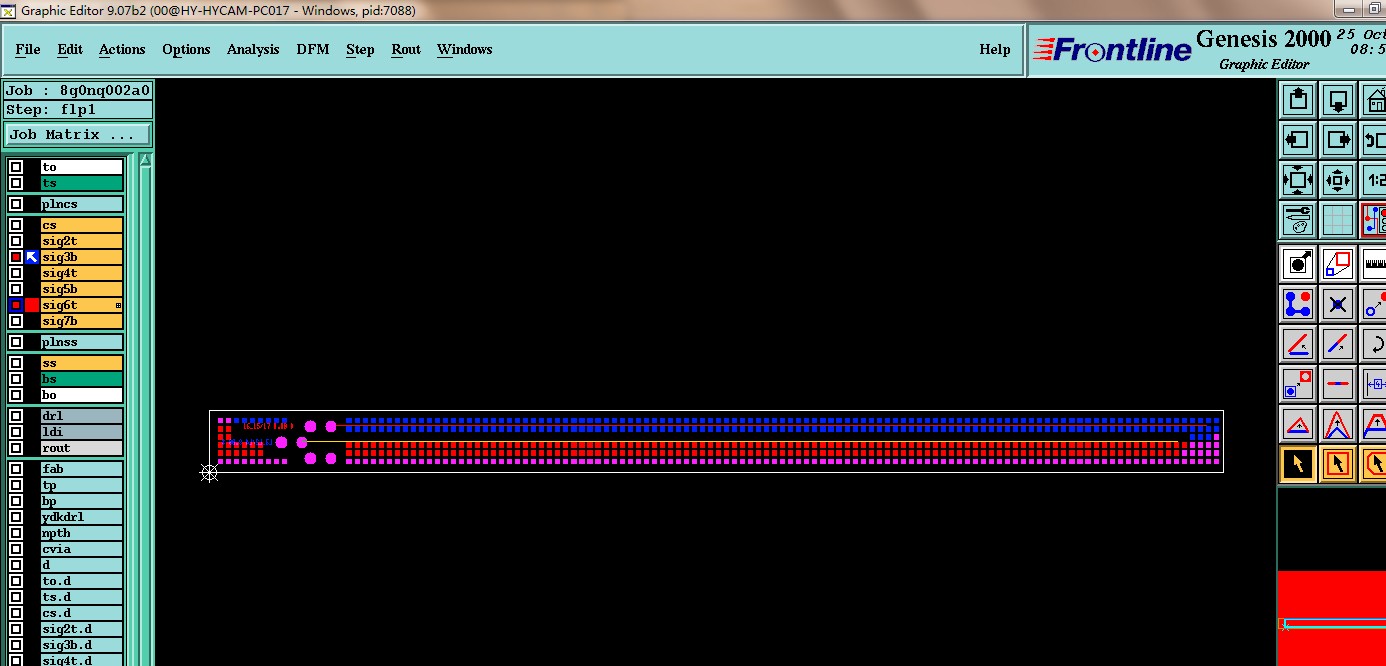Select the red-blue angled line edit tool
The image size is (1386, 666).
1298,344
